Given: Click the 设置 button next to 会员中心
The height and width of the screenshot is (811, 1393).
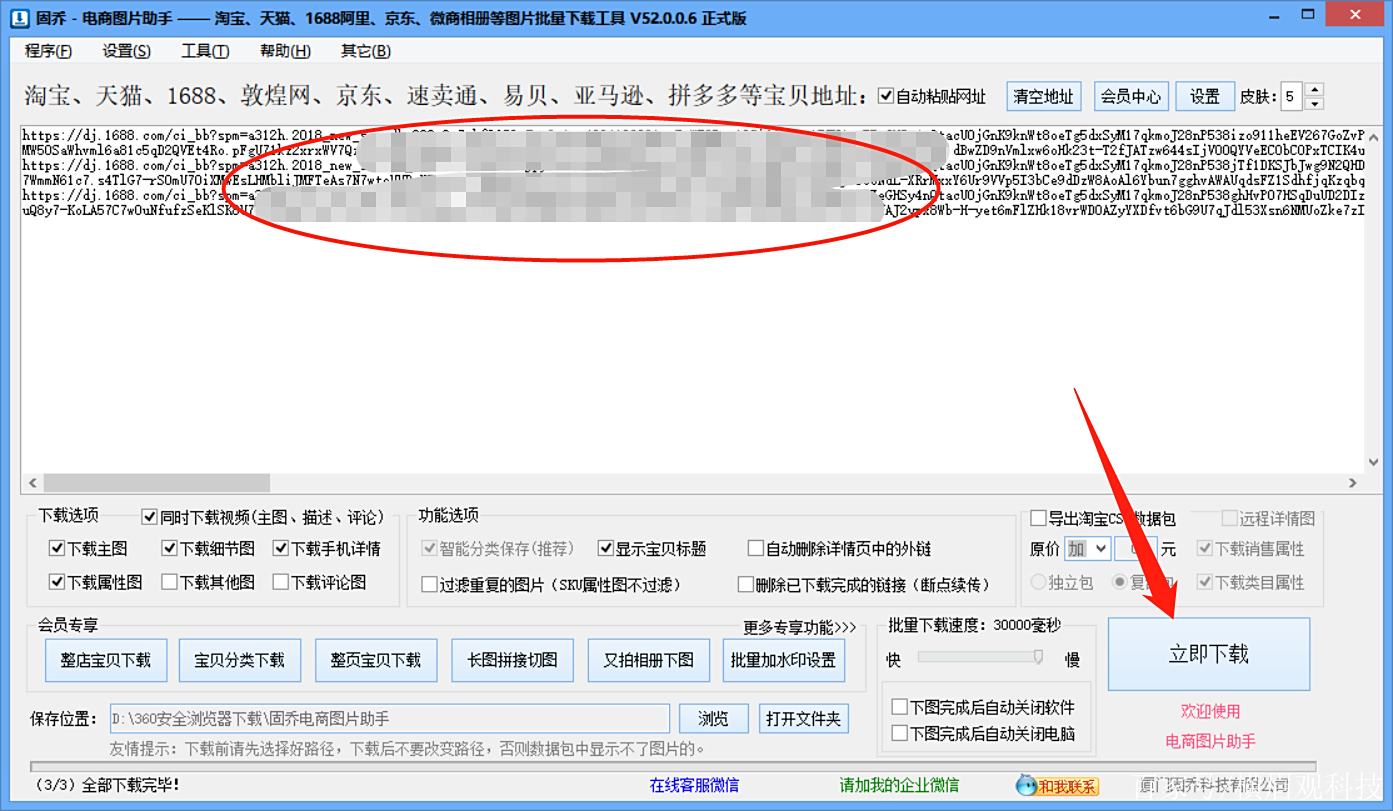Looking at the screenshot, I should pyautogui.click(x=1205, y=96).
